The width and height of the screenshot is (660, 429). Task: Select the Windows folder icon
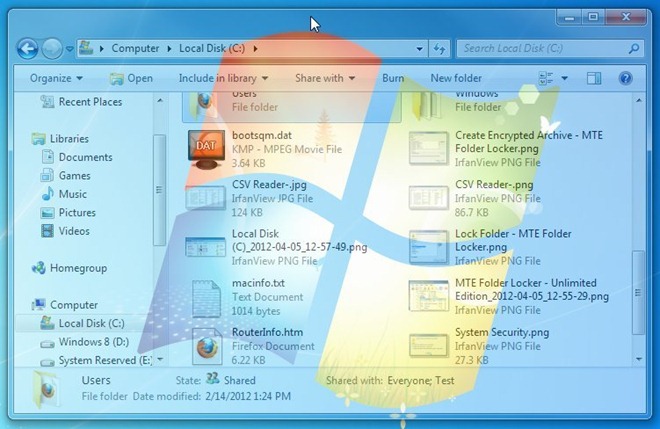tap(426, 106)
